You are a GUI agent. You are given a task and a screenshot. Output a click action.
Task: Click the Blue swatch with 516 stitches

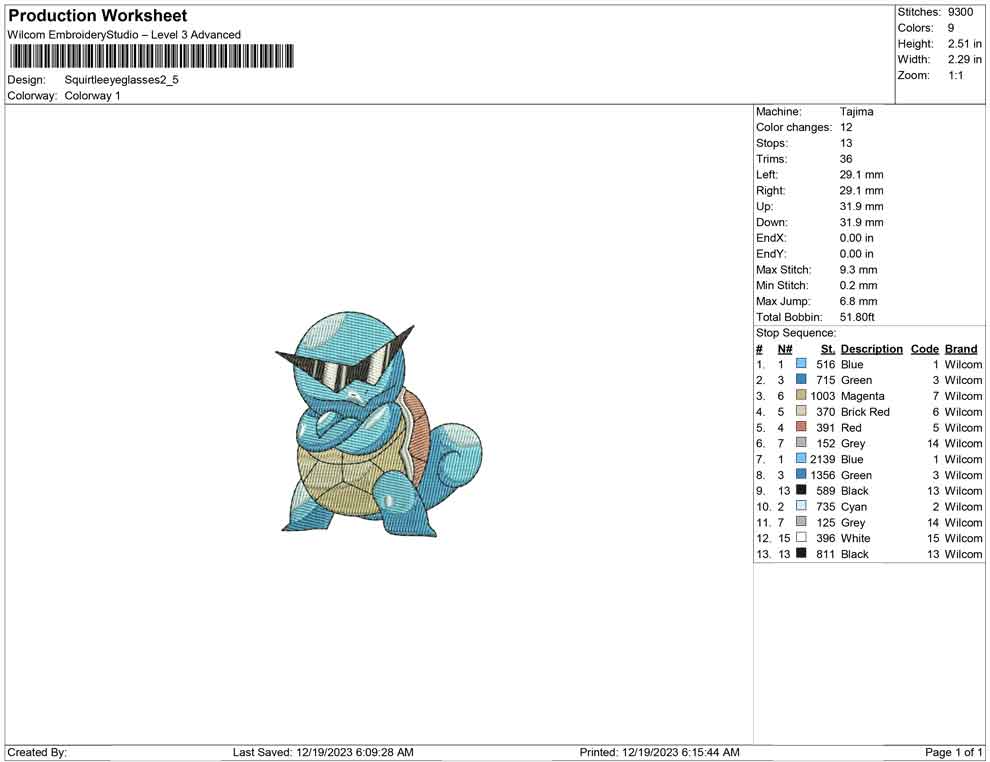pyautogui.click(x=801, y=364)
